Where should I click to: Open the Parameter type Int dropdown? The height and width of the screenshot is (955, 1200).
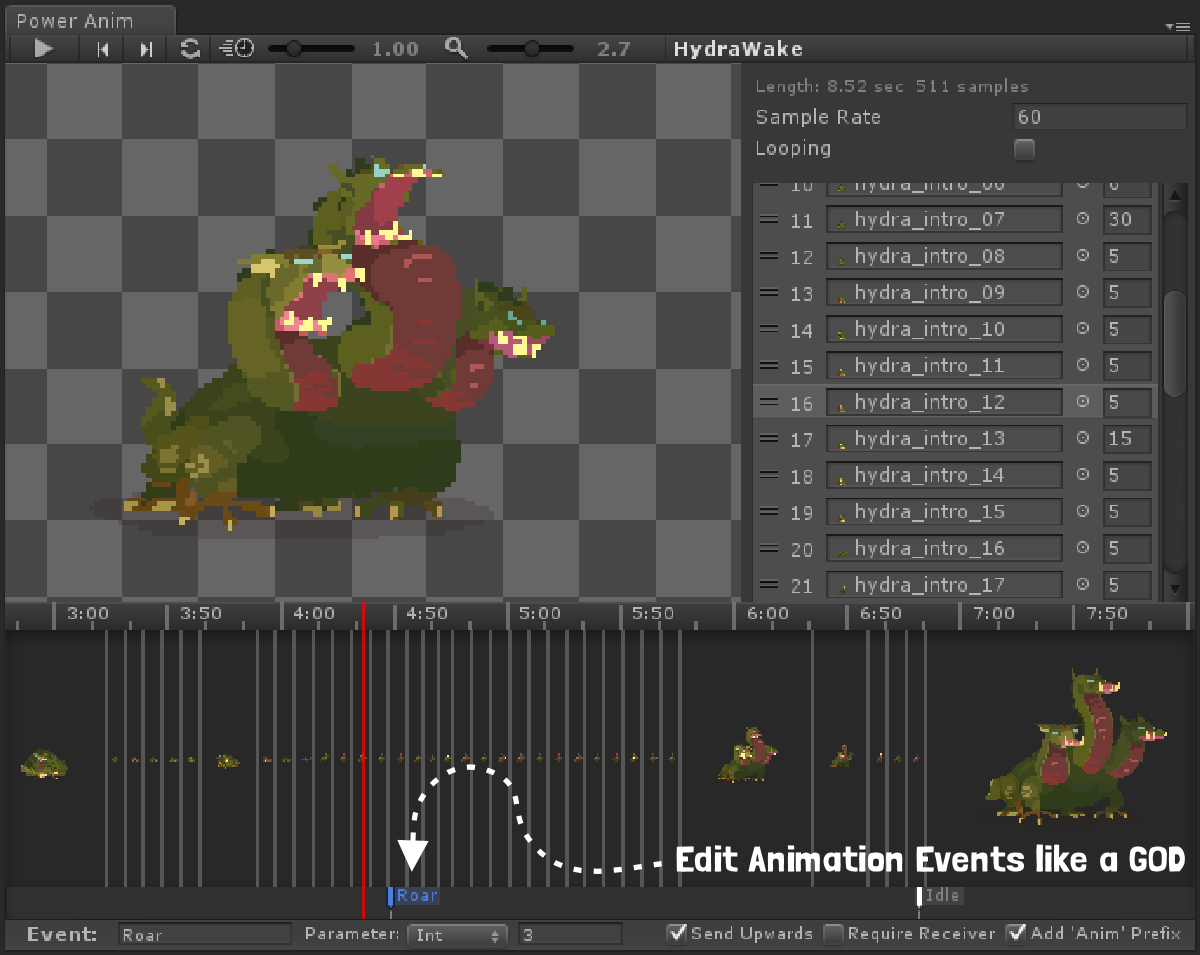pos(458,935)
